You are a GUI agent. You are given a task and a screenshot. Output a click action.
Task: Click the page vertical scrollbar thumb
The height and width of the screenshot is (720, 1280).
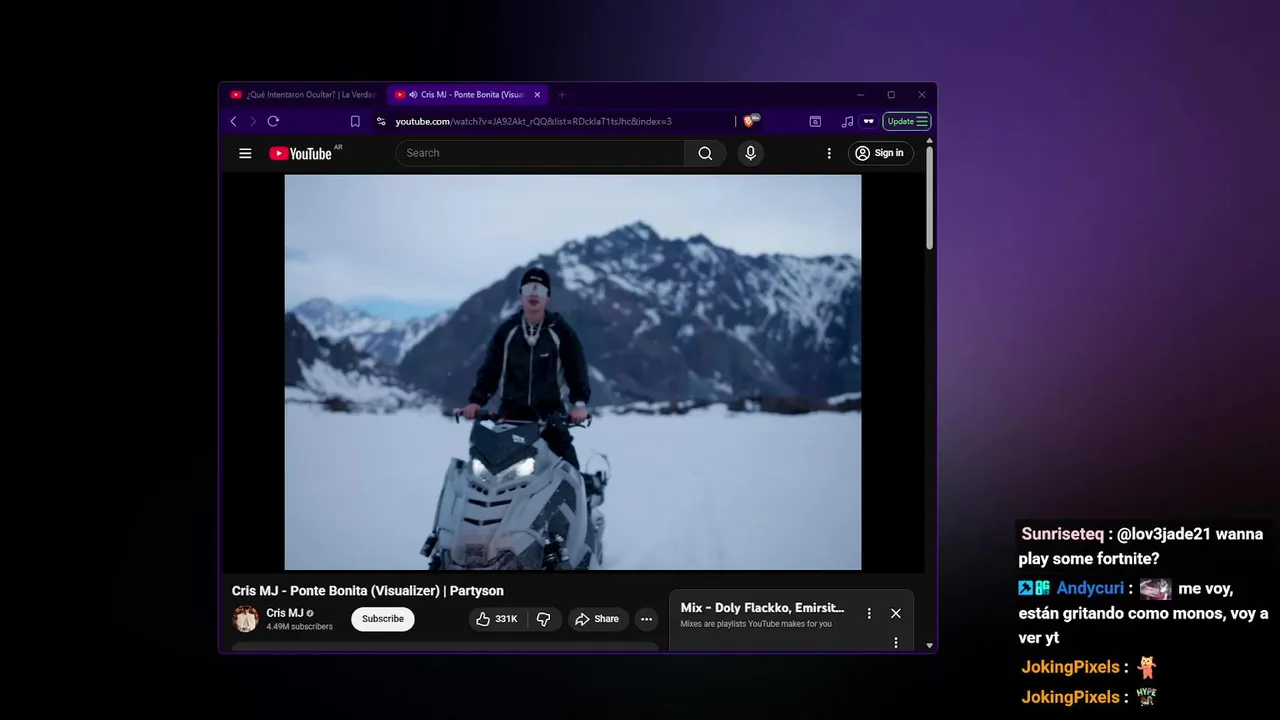click(929, 198)
